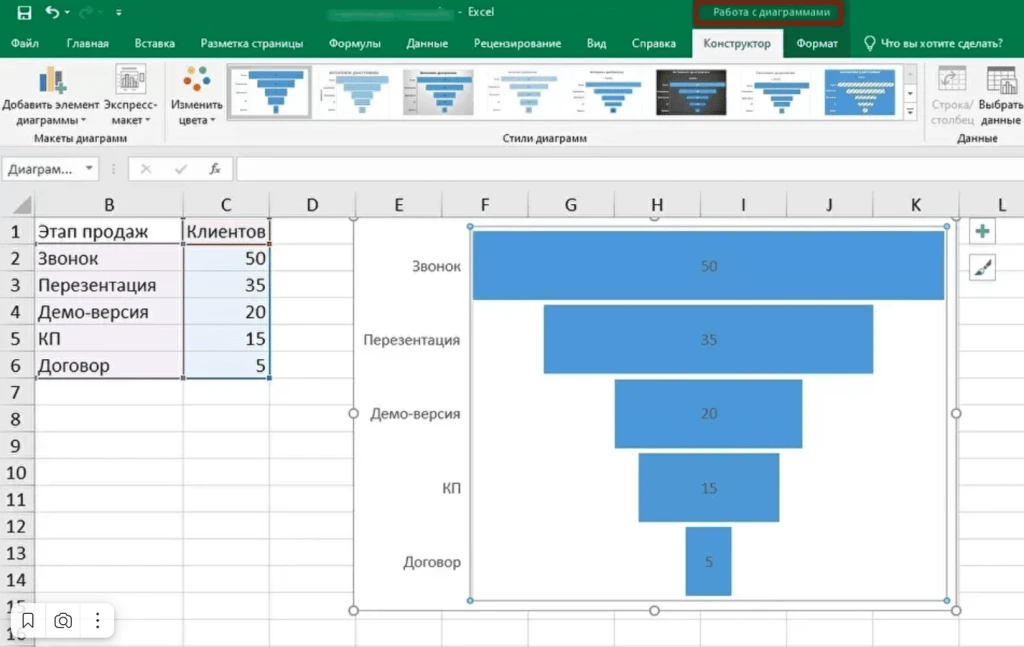Open the Change Colors palette
This screenshot has width=1024, height=647.
tap(196, 97)
